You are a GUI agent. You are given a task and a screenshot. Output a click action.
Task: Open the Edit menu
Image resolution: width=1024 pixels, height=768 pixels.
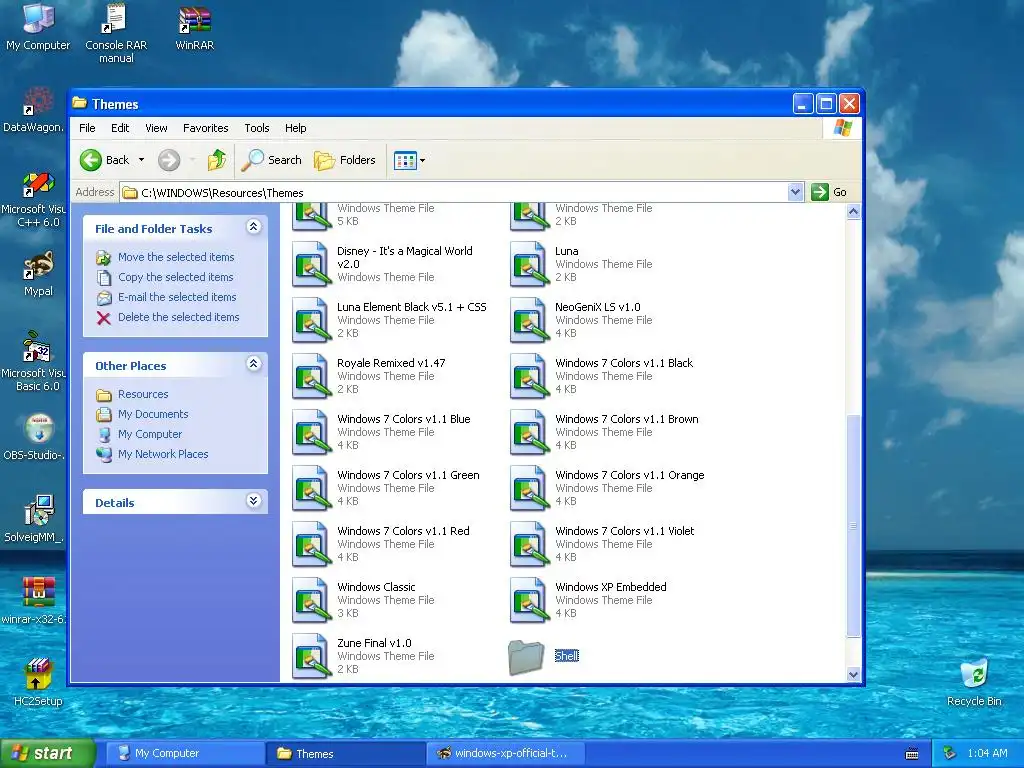pos(120,128)
